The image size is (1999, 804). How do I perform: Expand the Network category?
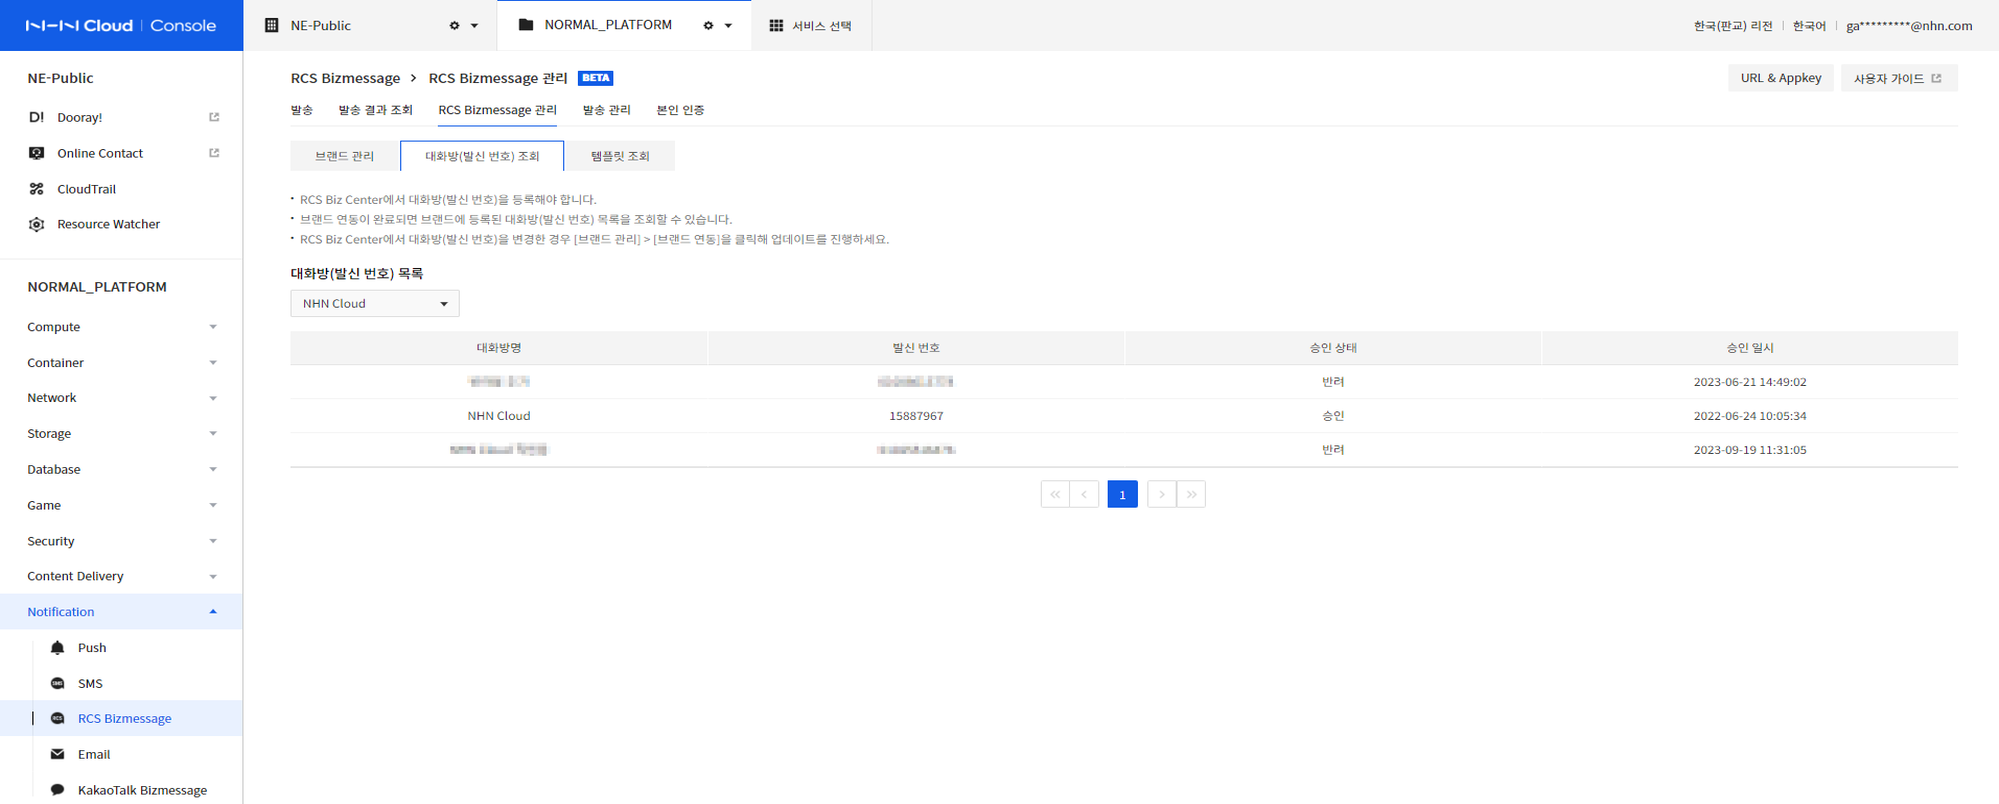tap(121, 398)
